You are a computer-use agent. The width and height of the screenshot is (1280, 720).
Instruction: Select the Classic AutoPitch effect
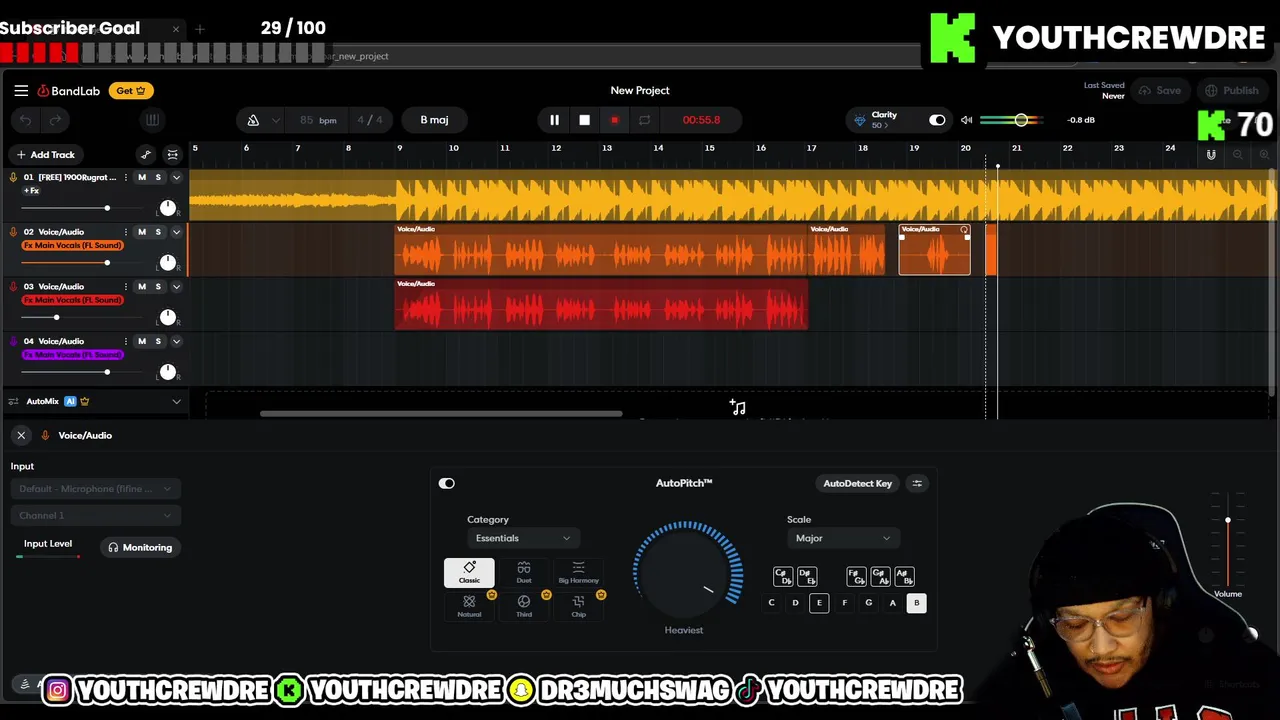click(469, 572)
